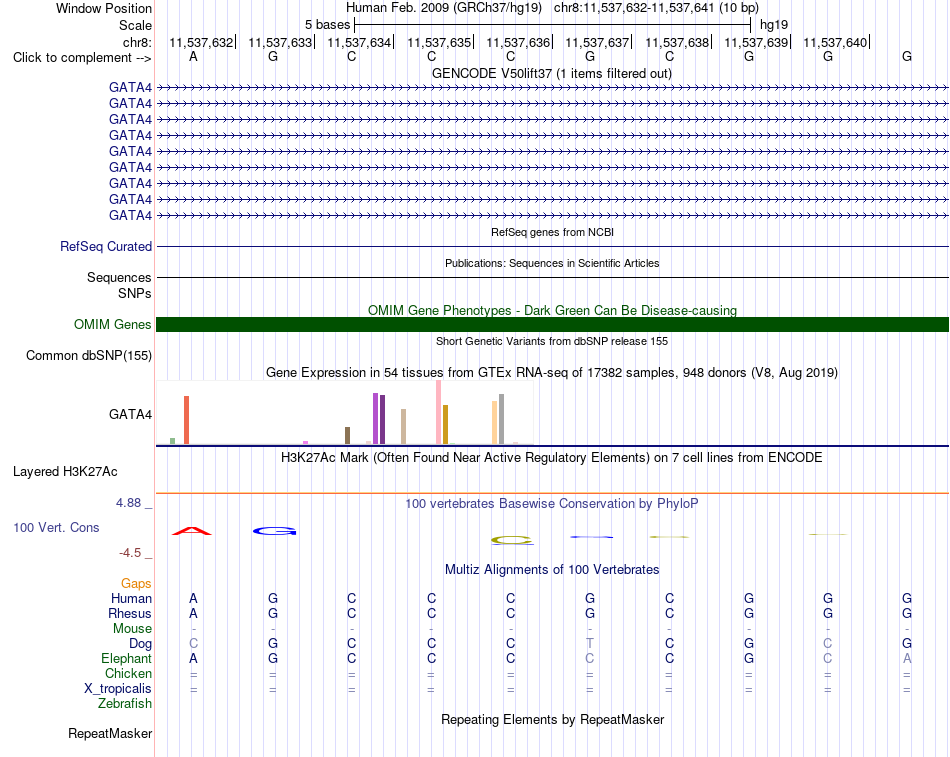This screenshot has width=950, height=757.
Task: Click the -4.5 PhyloP lower limit value
Action: pyautogui.click(x=130, y=553)
